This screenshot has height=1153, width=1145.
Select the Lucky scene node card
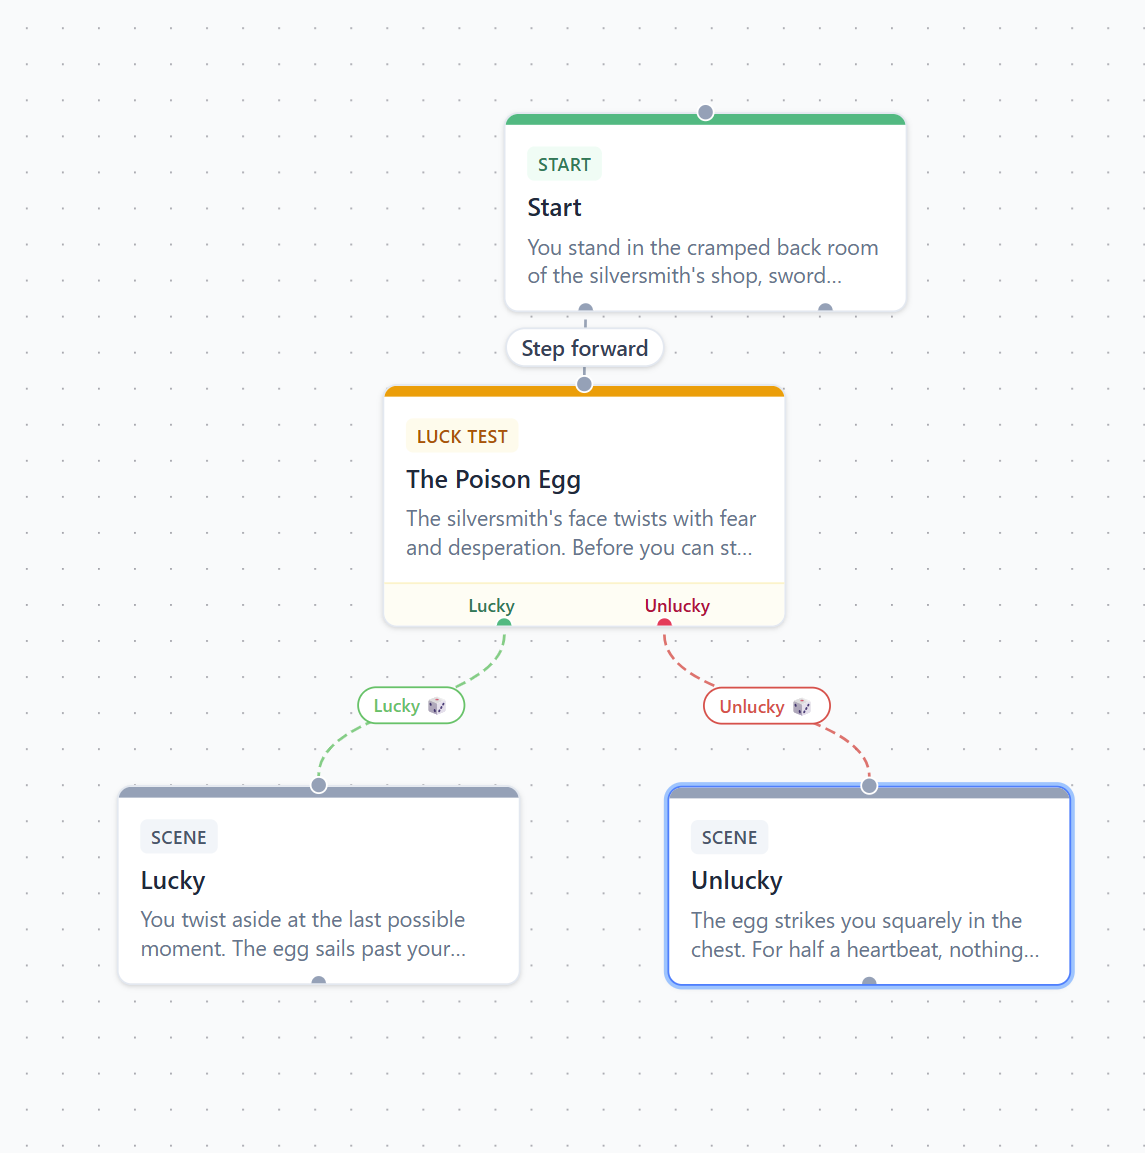coord(318,885)
